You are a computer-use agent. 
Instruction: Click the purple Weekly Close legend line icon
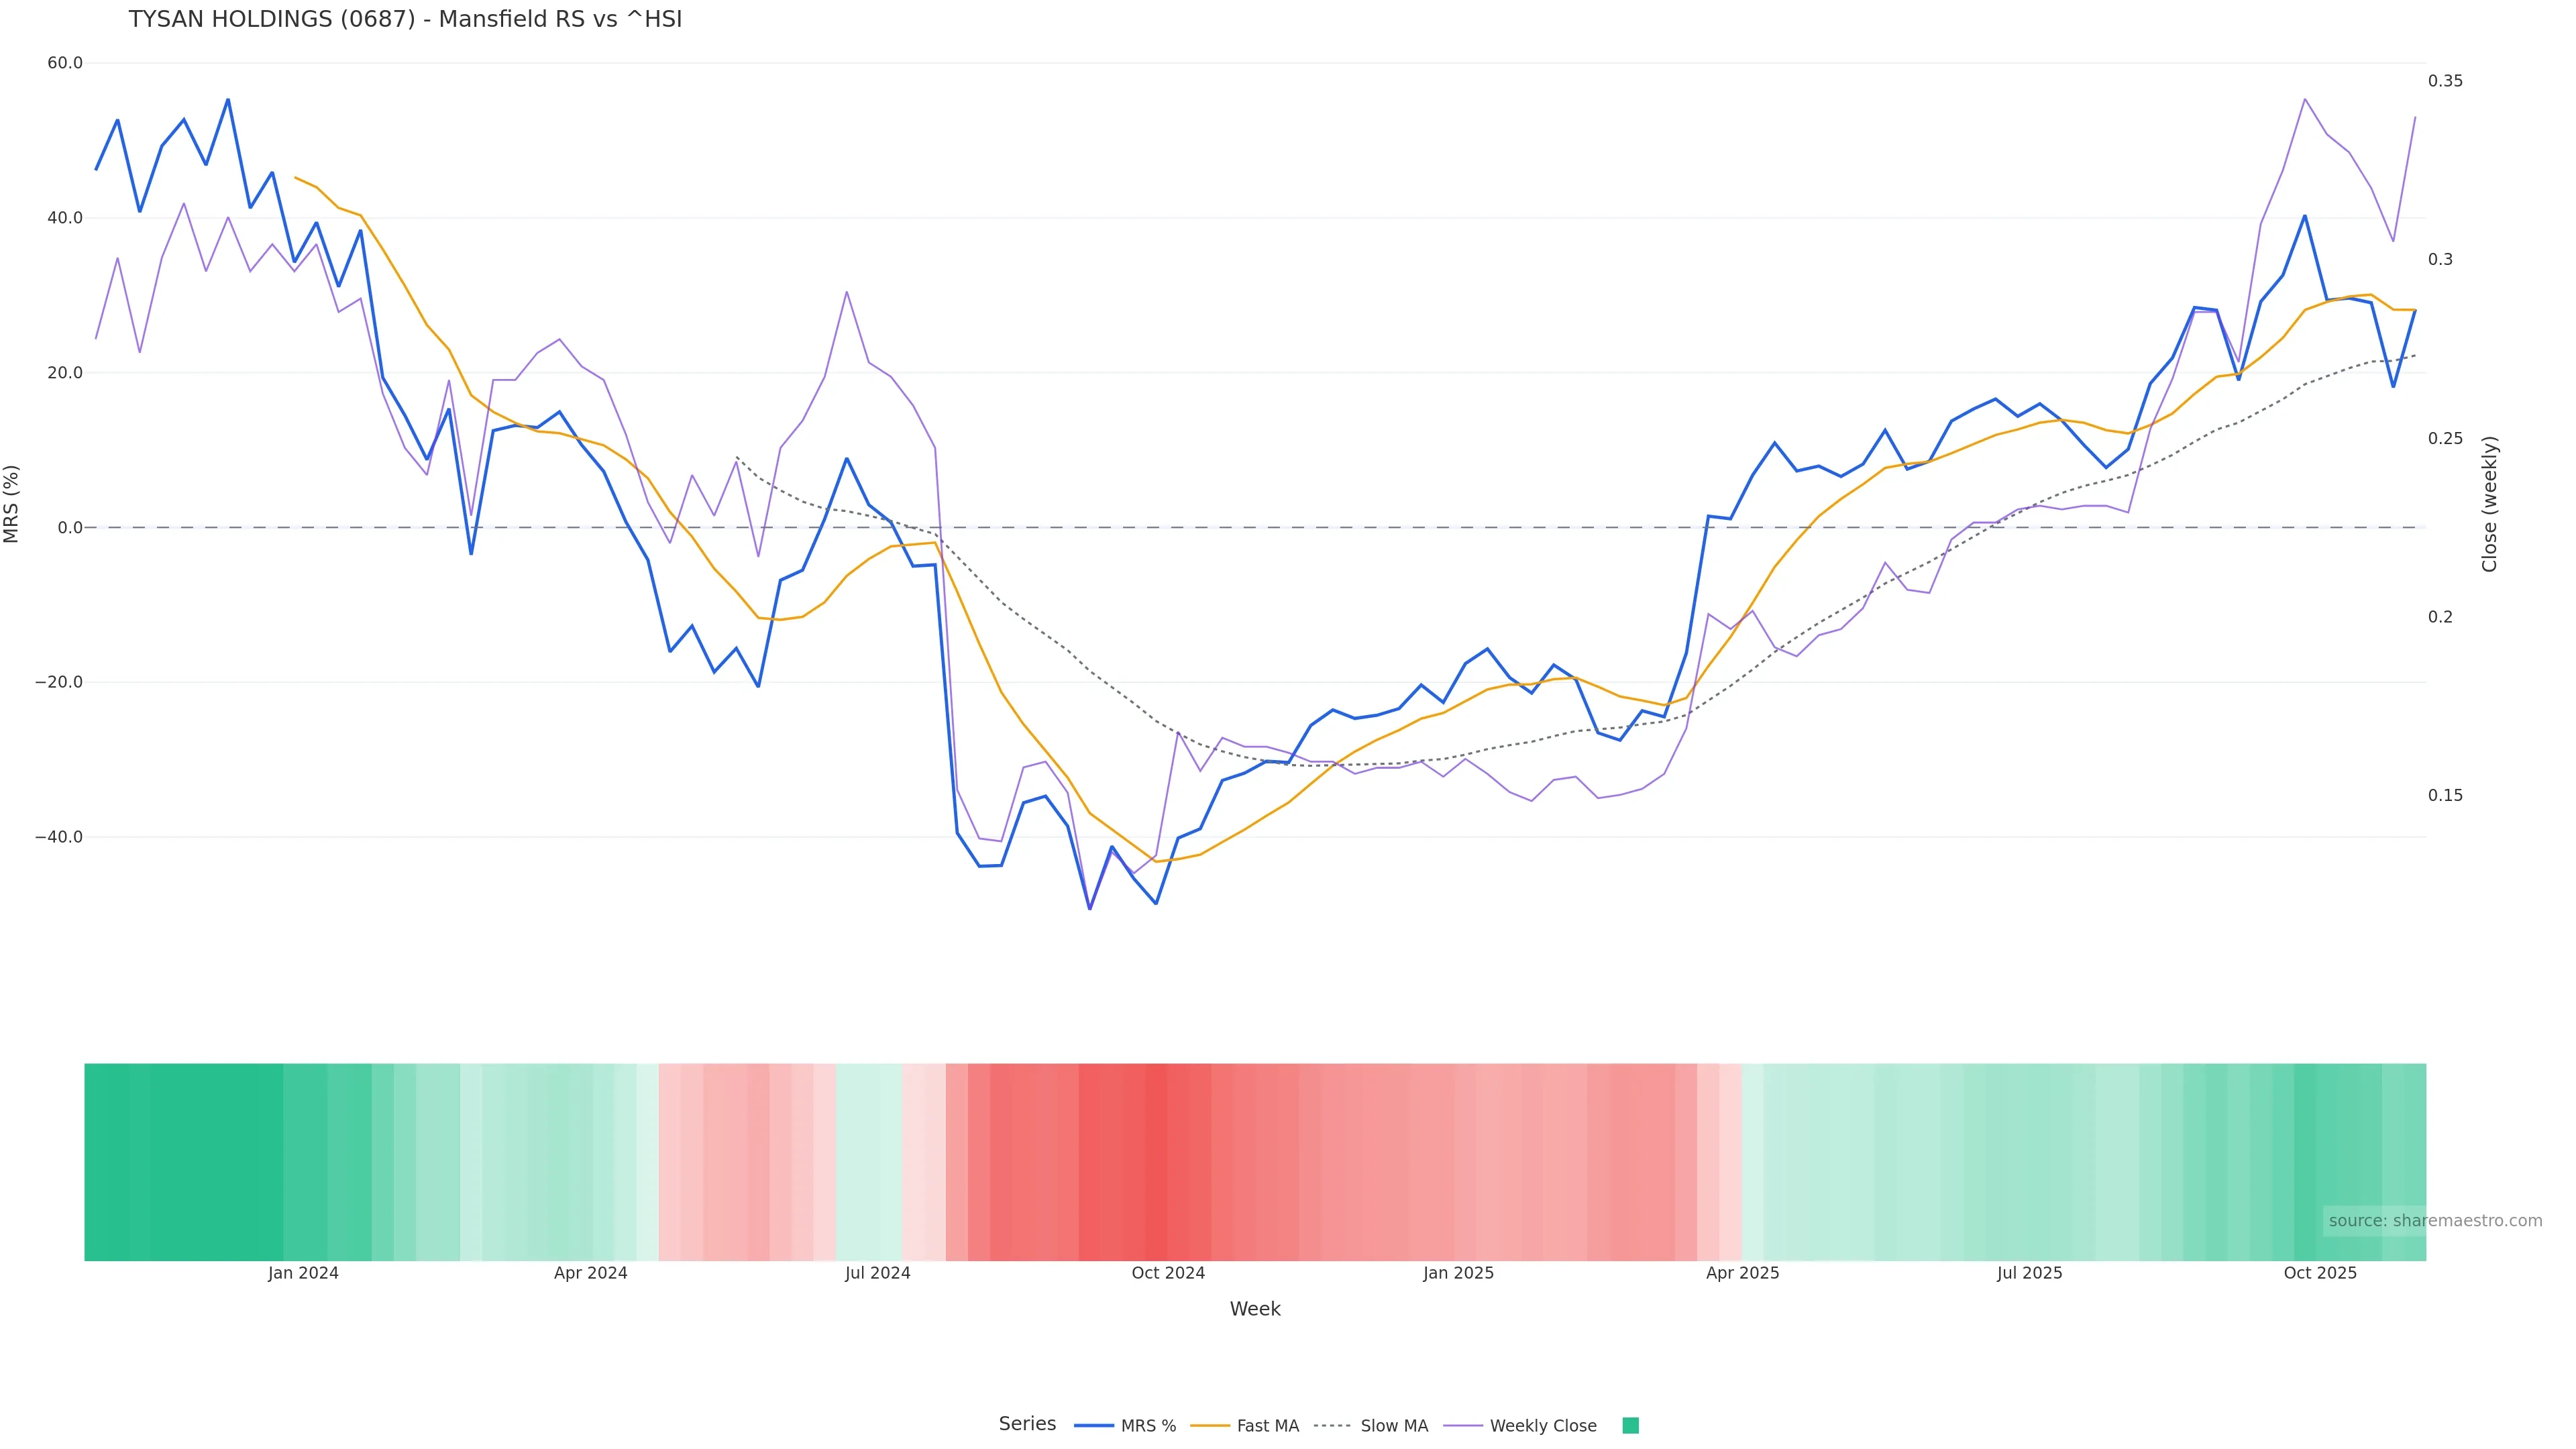click(1463, 1426)
